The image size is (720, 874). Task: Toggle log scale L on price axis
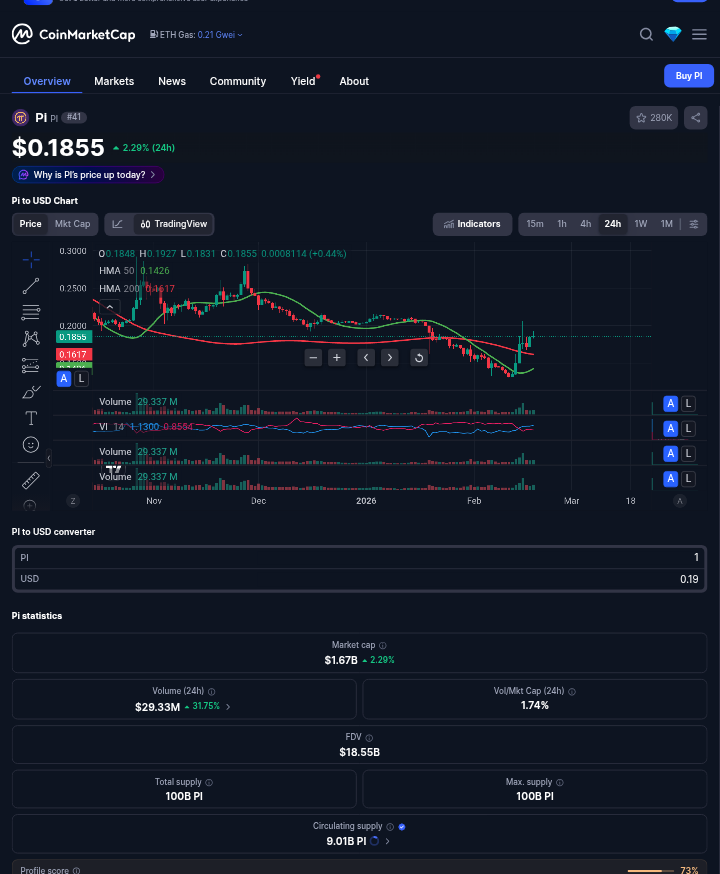point(81,379)
